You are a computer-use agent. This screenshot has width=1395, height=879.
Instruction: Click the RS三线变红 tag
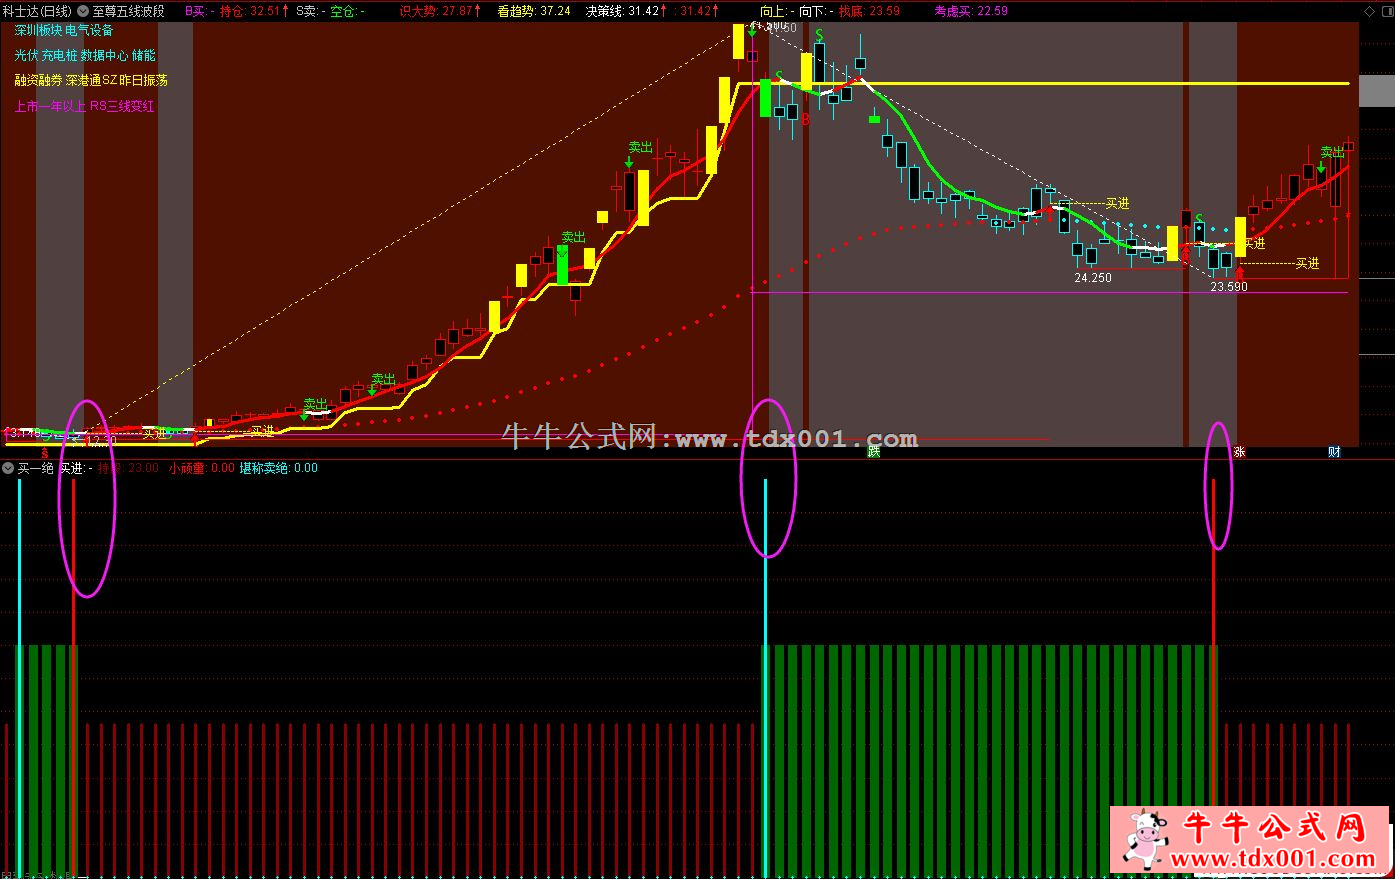point(122,106)
